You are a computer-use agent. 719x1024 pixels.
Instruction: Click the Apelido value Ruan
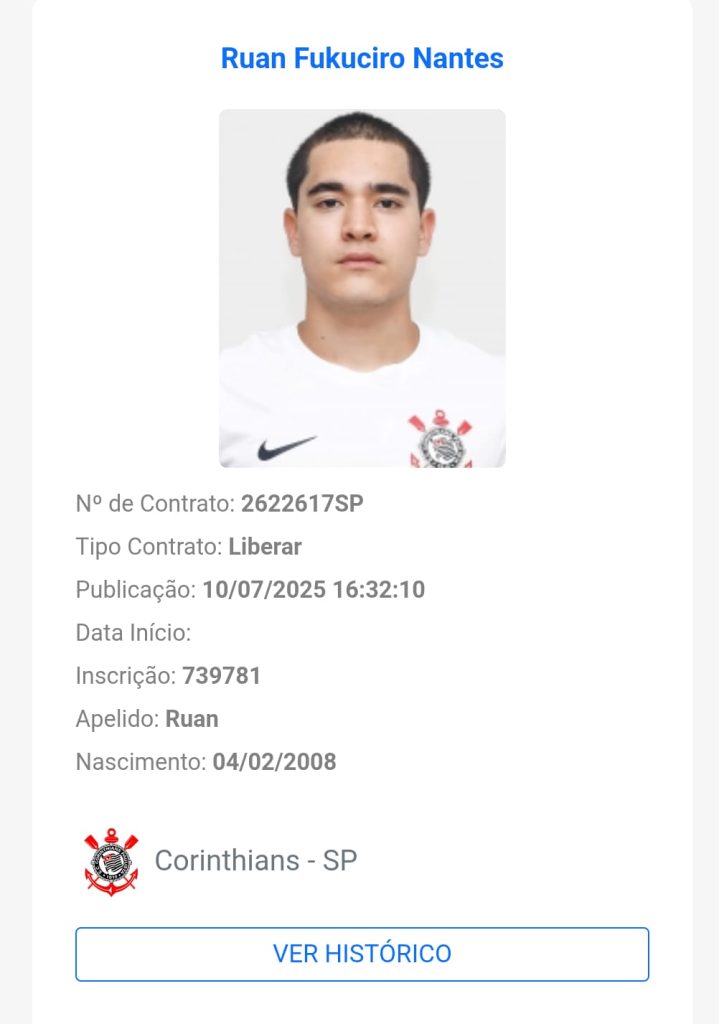coord(192,719)
